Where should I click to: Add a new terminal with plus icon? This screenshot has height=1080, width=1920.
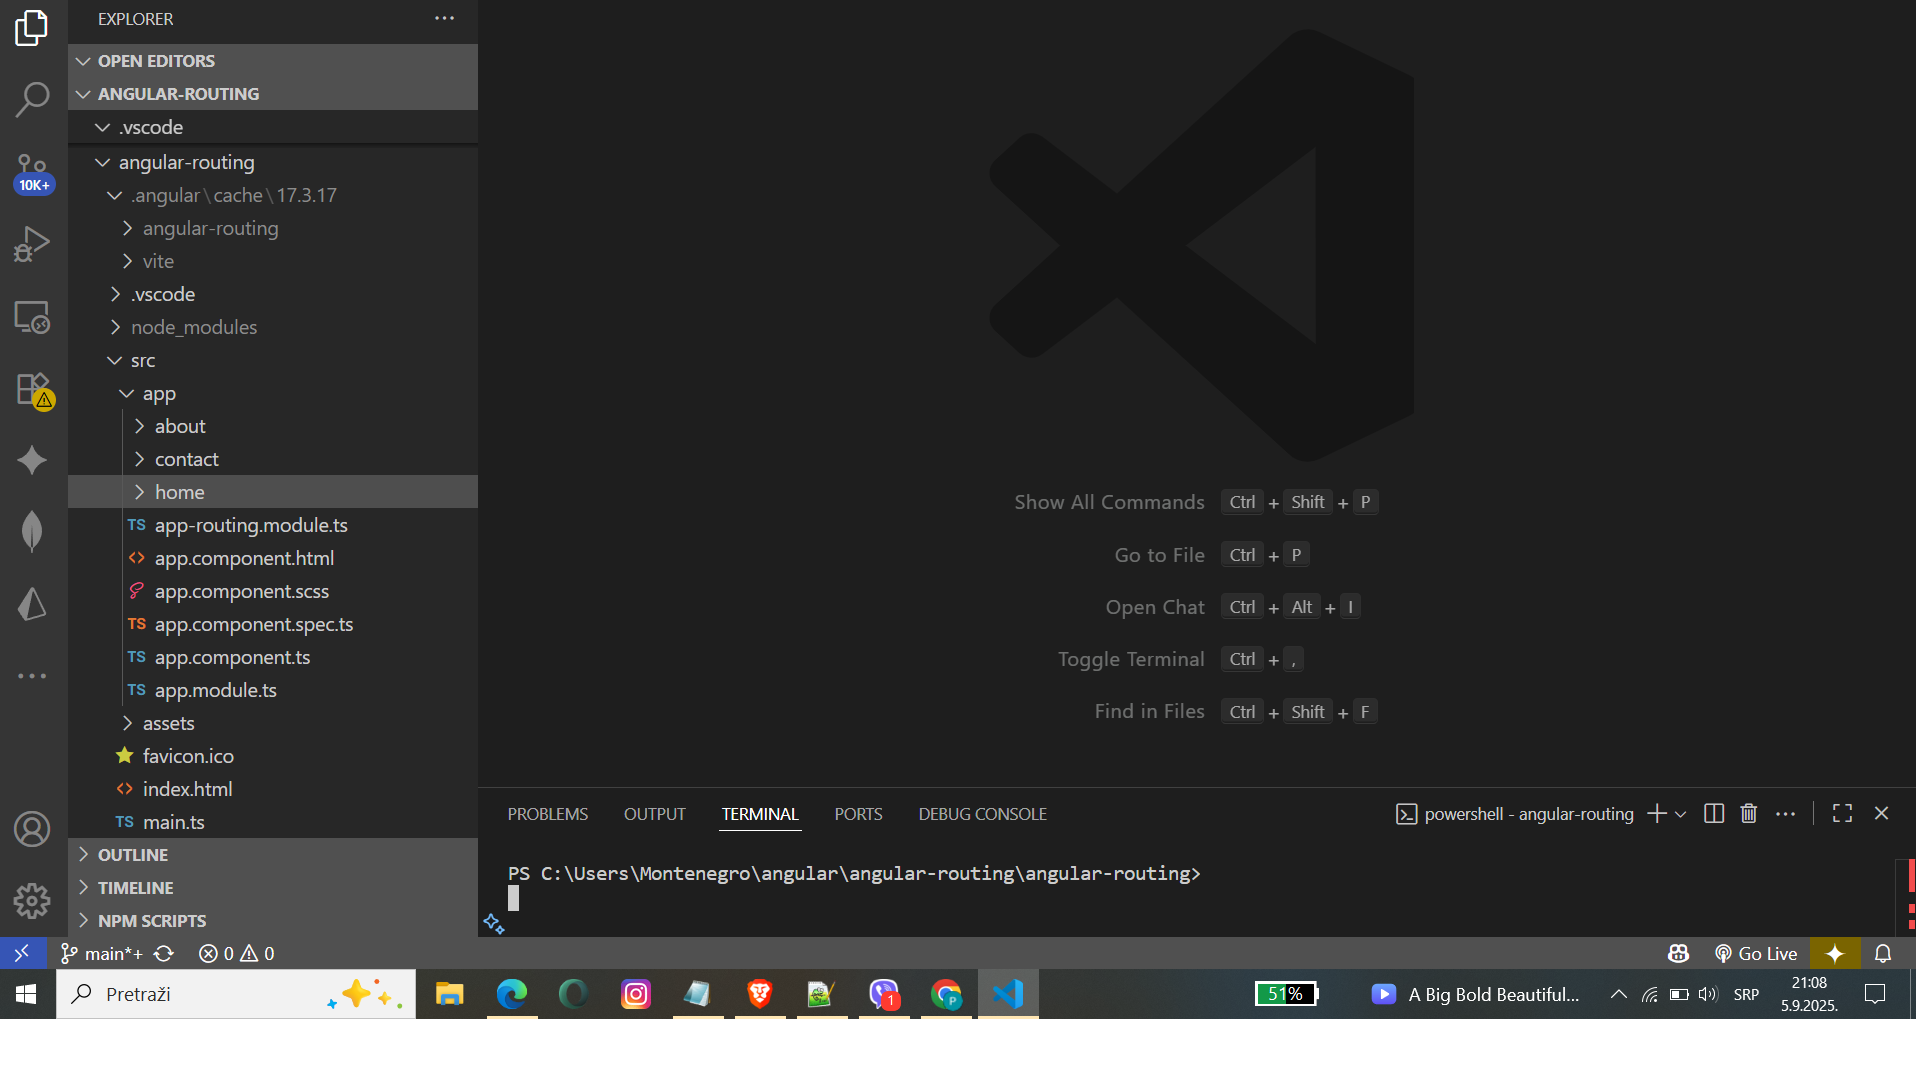(x=1656, y=814)
